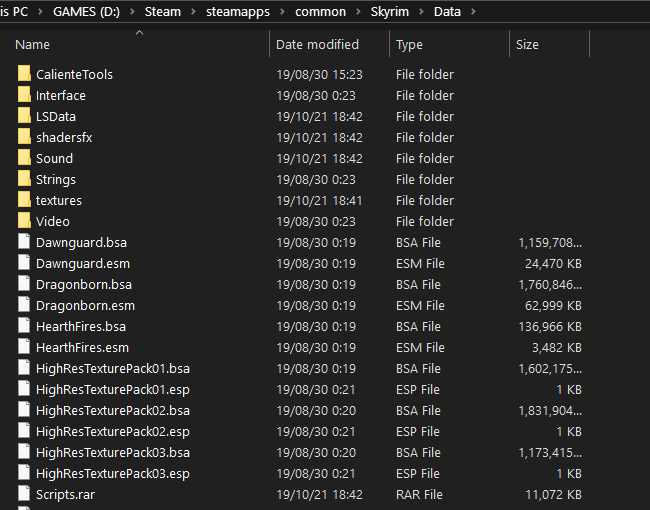
Task: Go to steamapps breadcrumb segment
Action: click(x=238, y=12)
